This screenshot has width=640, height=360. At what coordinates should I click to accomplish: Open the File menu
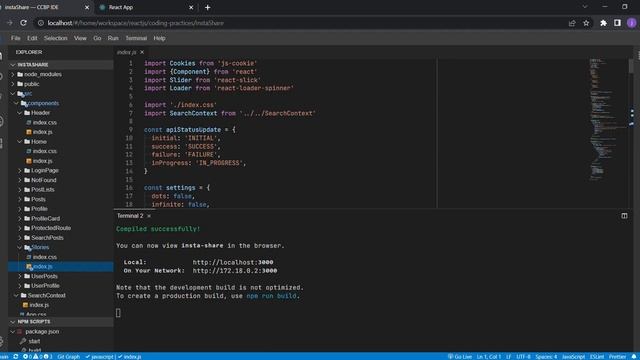(x=16, y=38)
